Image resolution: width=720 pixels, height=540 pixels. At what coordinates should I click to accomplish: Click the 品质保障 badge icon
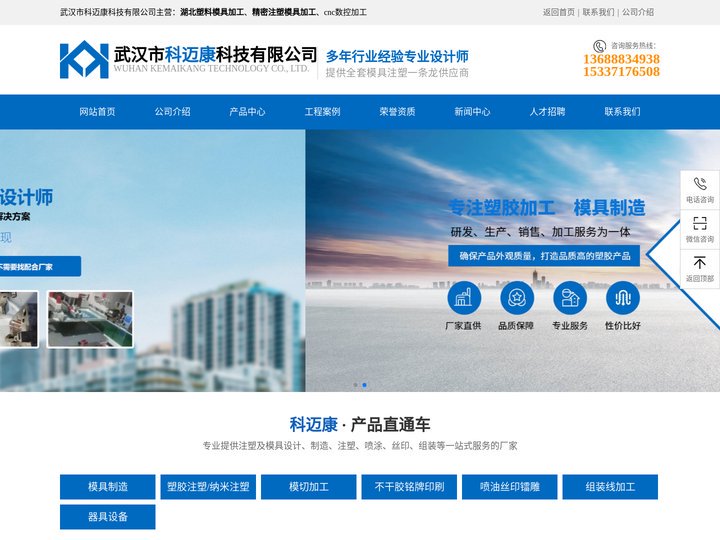(517, 298)
